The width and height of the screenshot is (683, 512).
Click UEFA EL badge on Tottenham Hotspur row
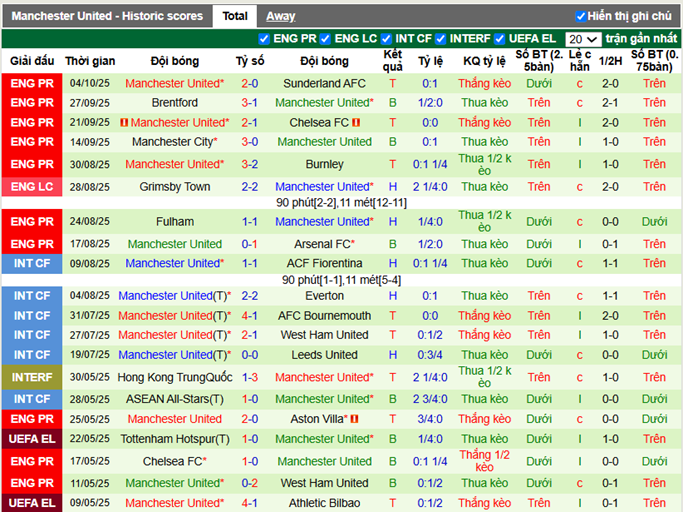32,439
